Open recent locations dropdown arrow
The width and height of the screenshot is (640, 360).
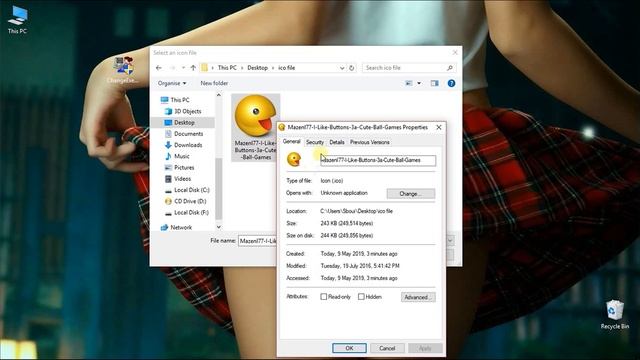pos(183,68)
